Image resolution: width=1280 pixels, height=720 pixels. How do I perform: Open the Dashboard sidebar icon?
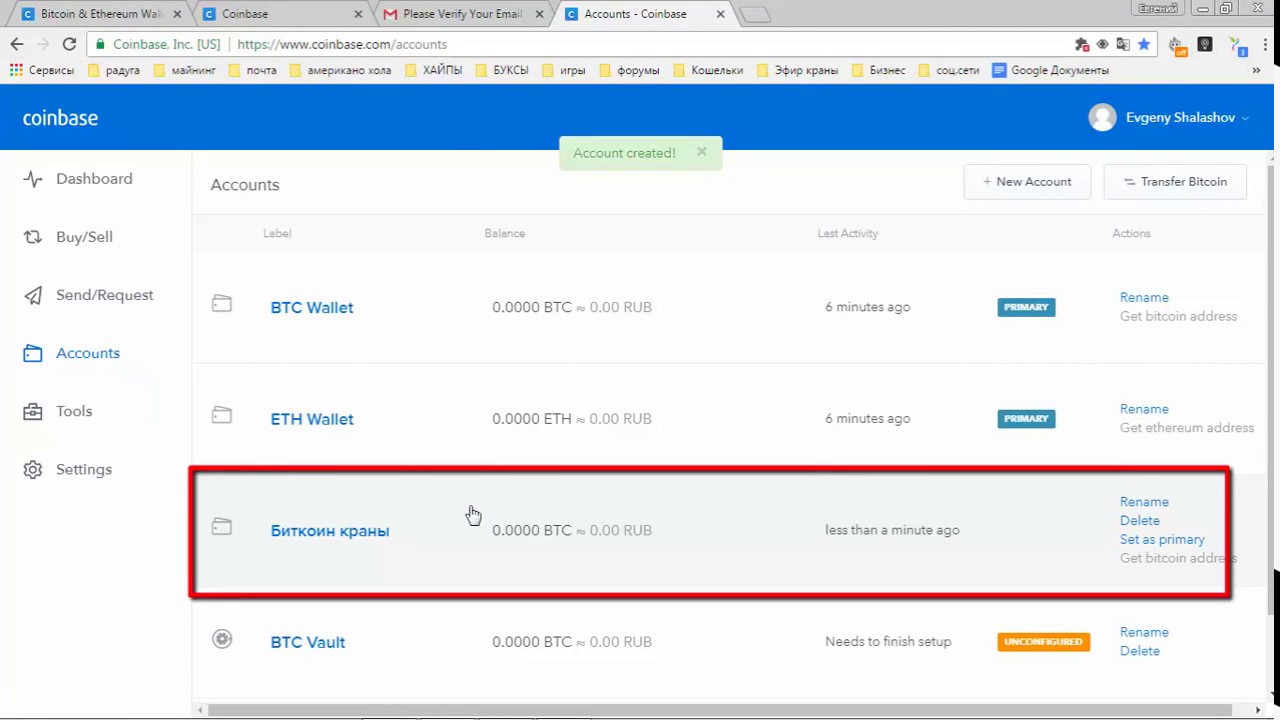click(33, 179)
